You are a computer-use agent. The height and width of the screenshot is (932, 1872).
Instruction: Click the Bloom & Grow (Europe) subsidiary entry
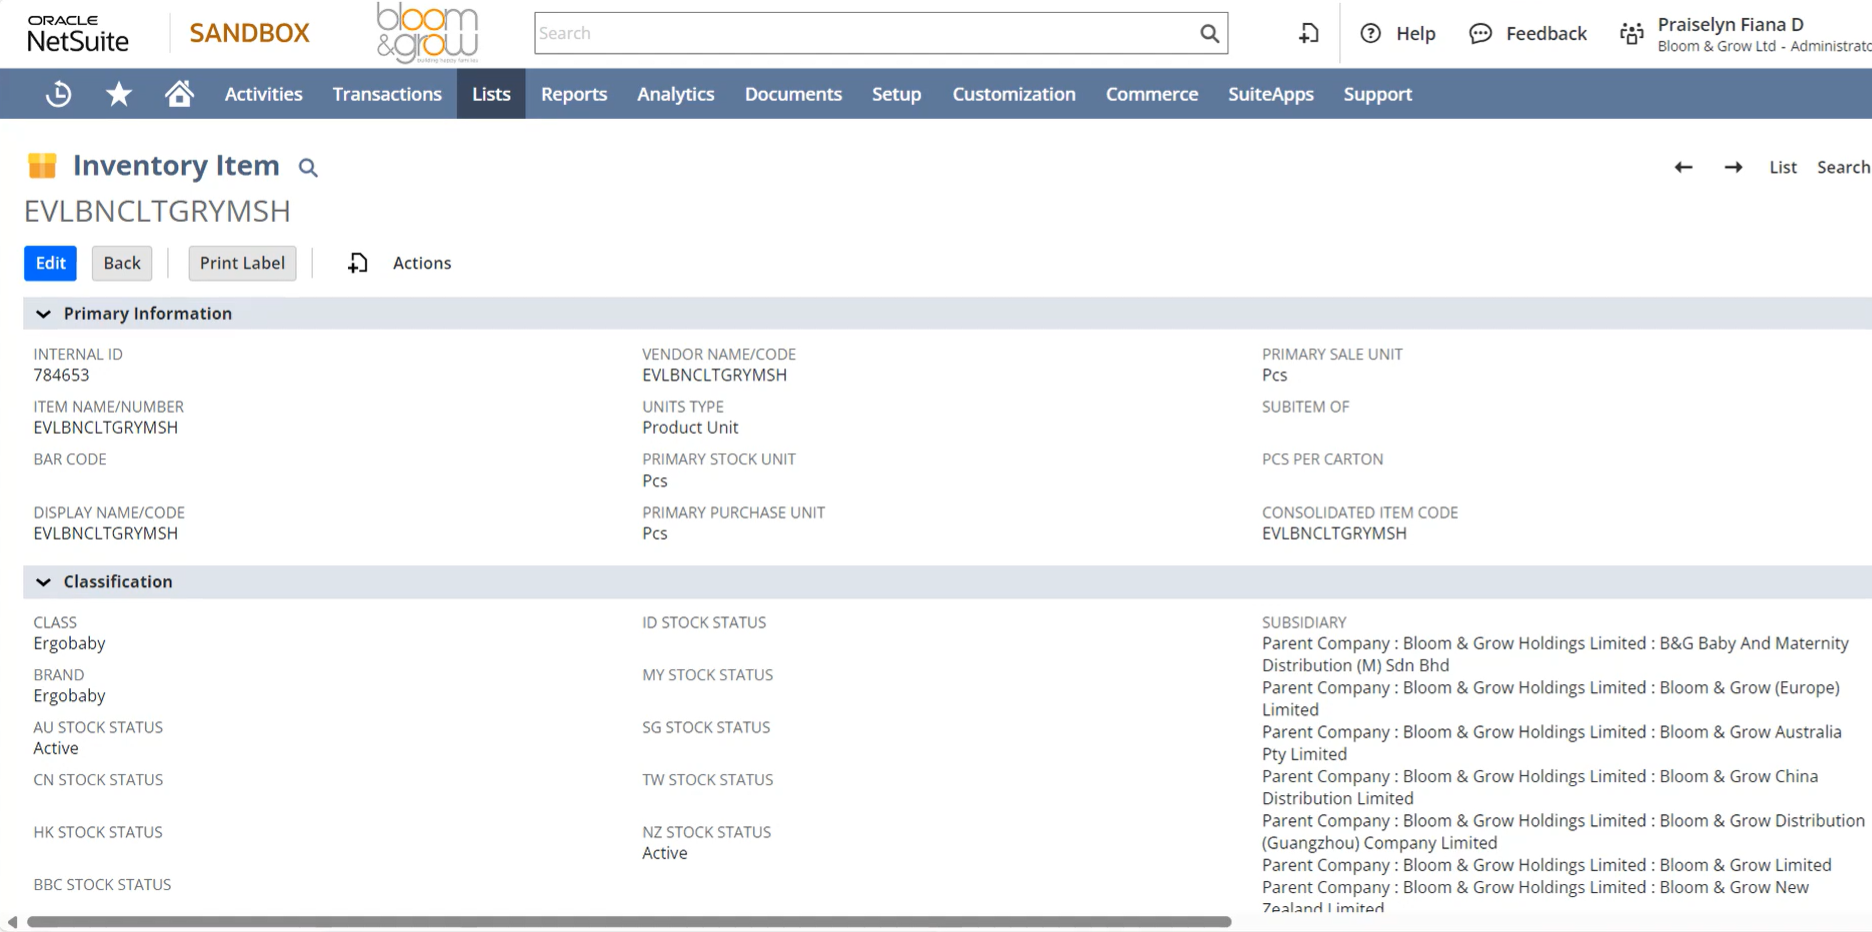[1551, 699]
